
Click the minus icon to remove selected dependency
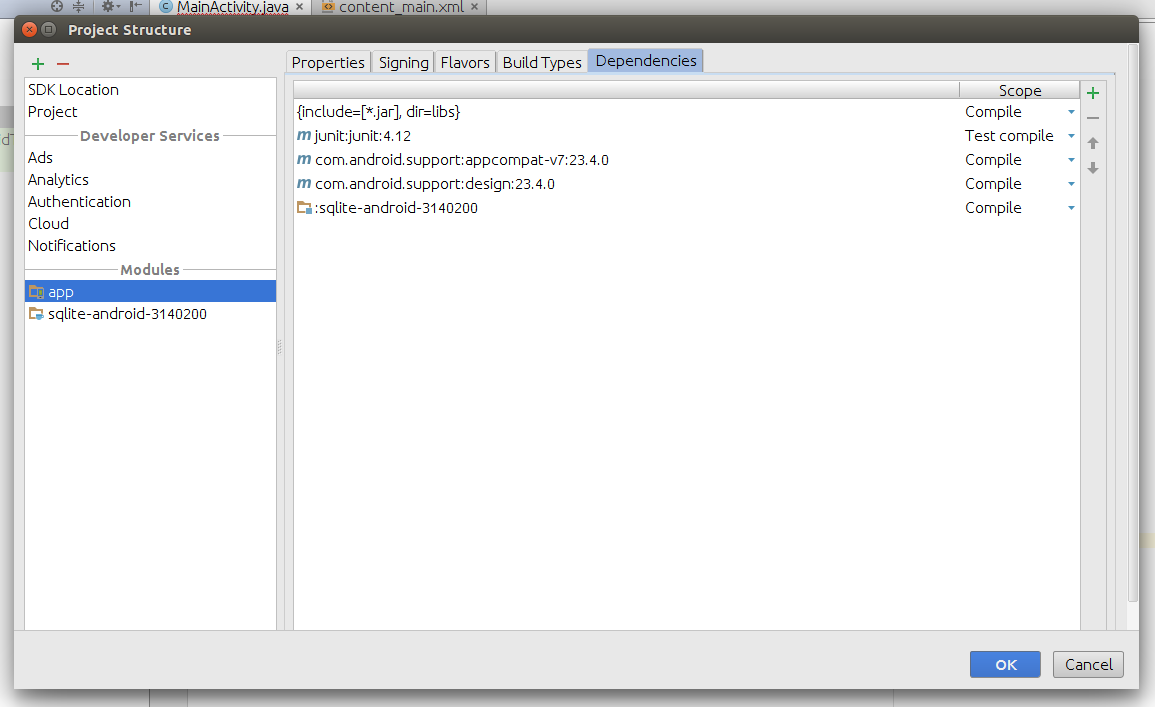click(1093, 118)
